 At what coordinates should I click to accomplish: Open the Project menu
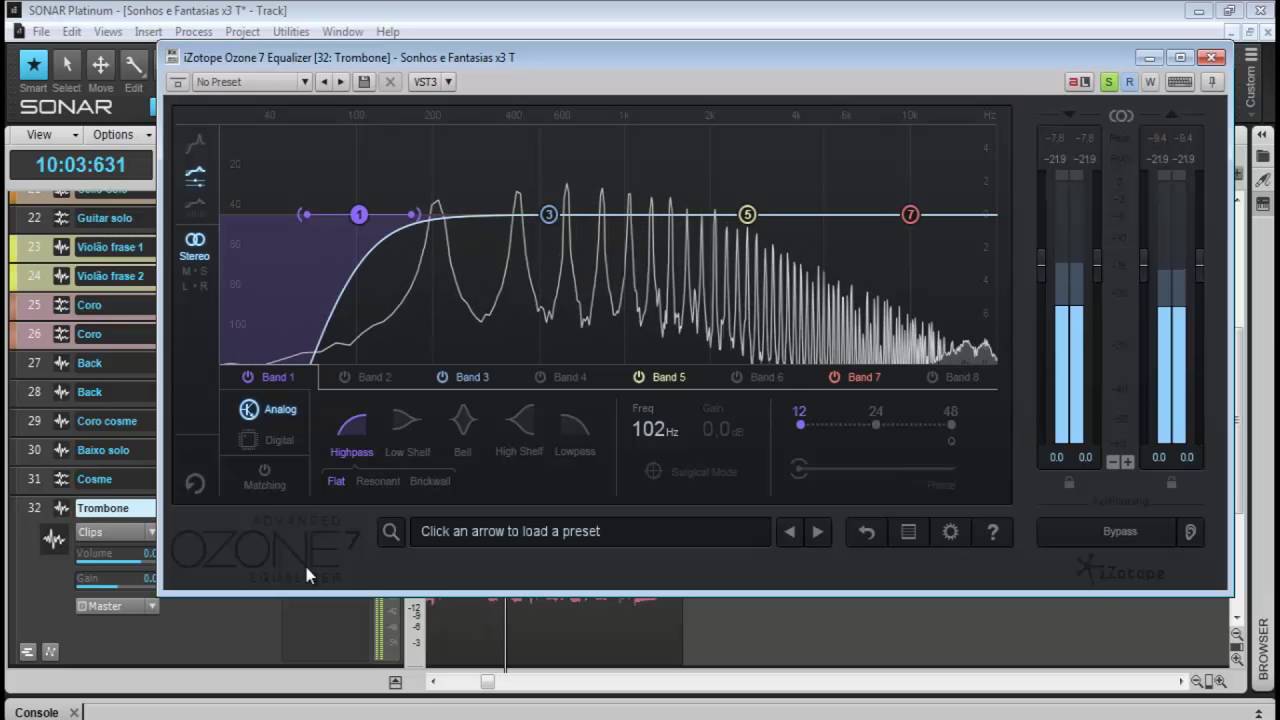[x=243, y=32]
